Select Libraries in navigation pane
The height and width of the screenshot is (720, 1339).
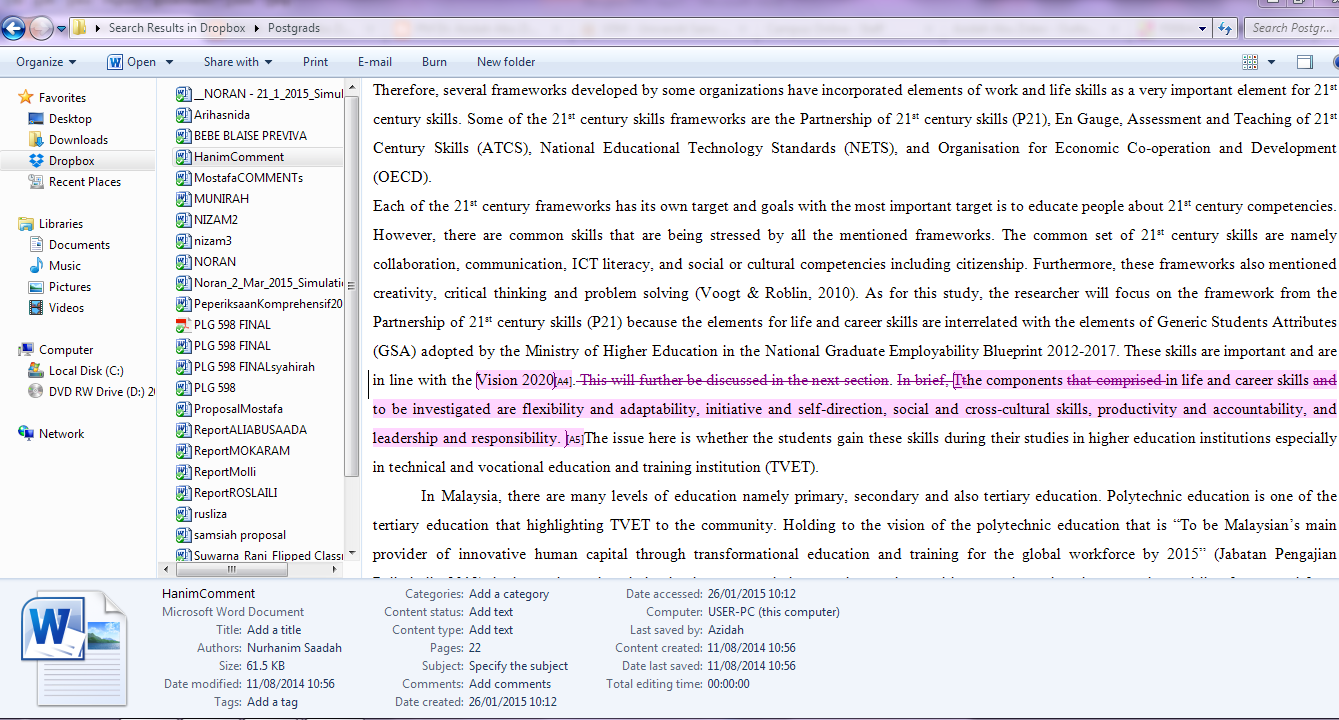[60, 224]
